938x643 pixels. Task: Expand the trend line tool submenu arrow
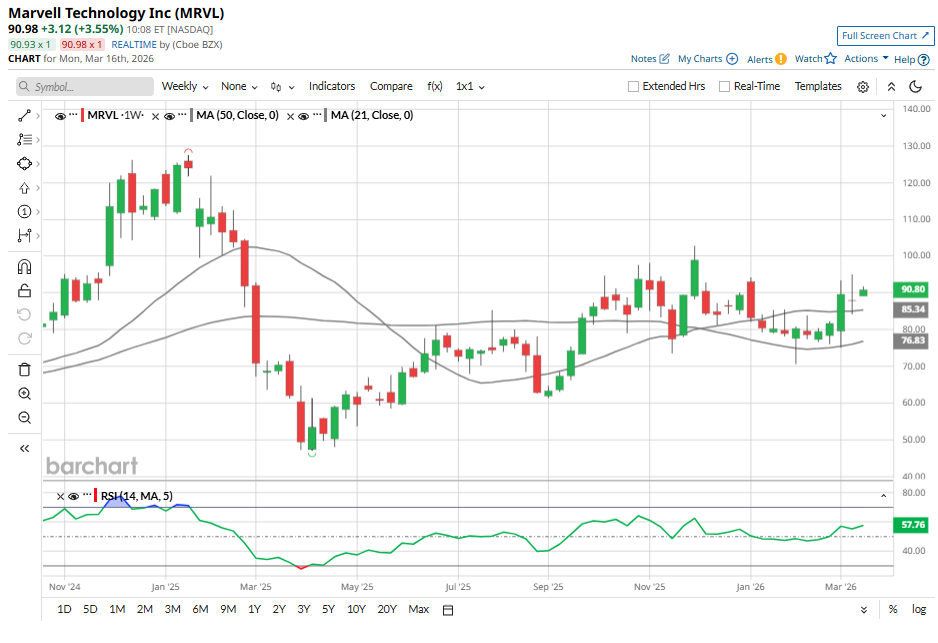tap(38, 115)
